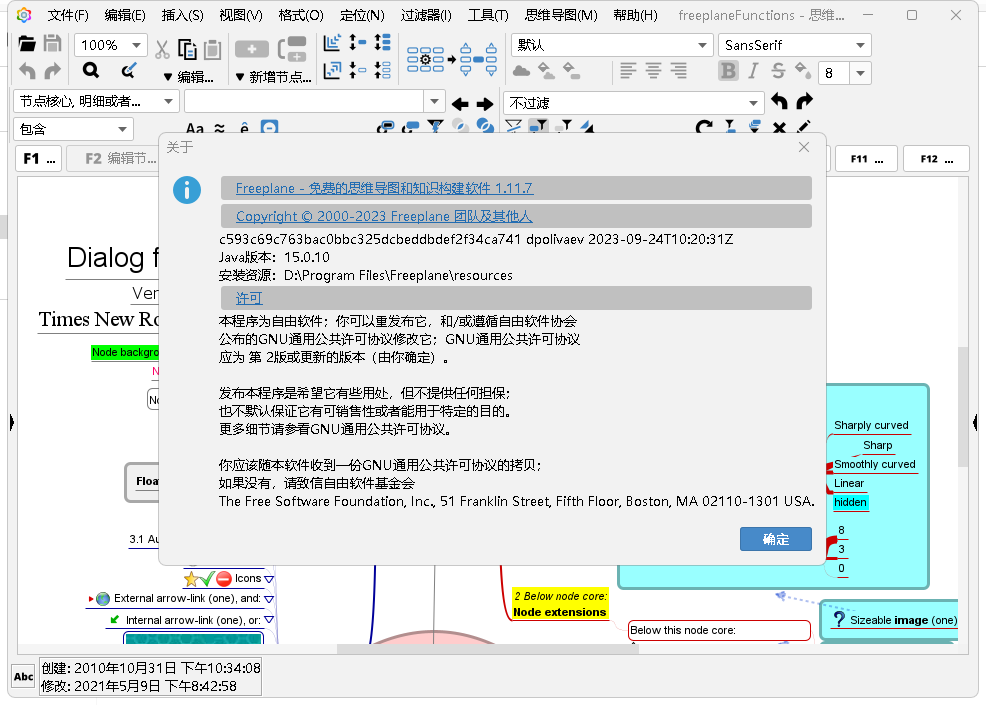Click the Abc icon in status bar
Image resolution: width=986 pixels, height=705 pixels.
(x=22, y=677)
